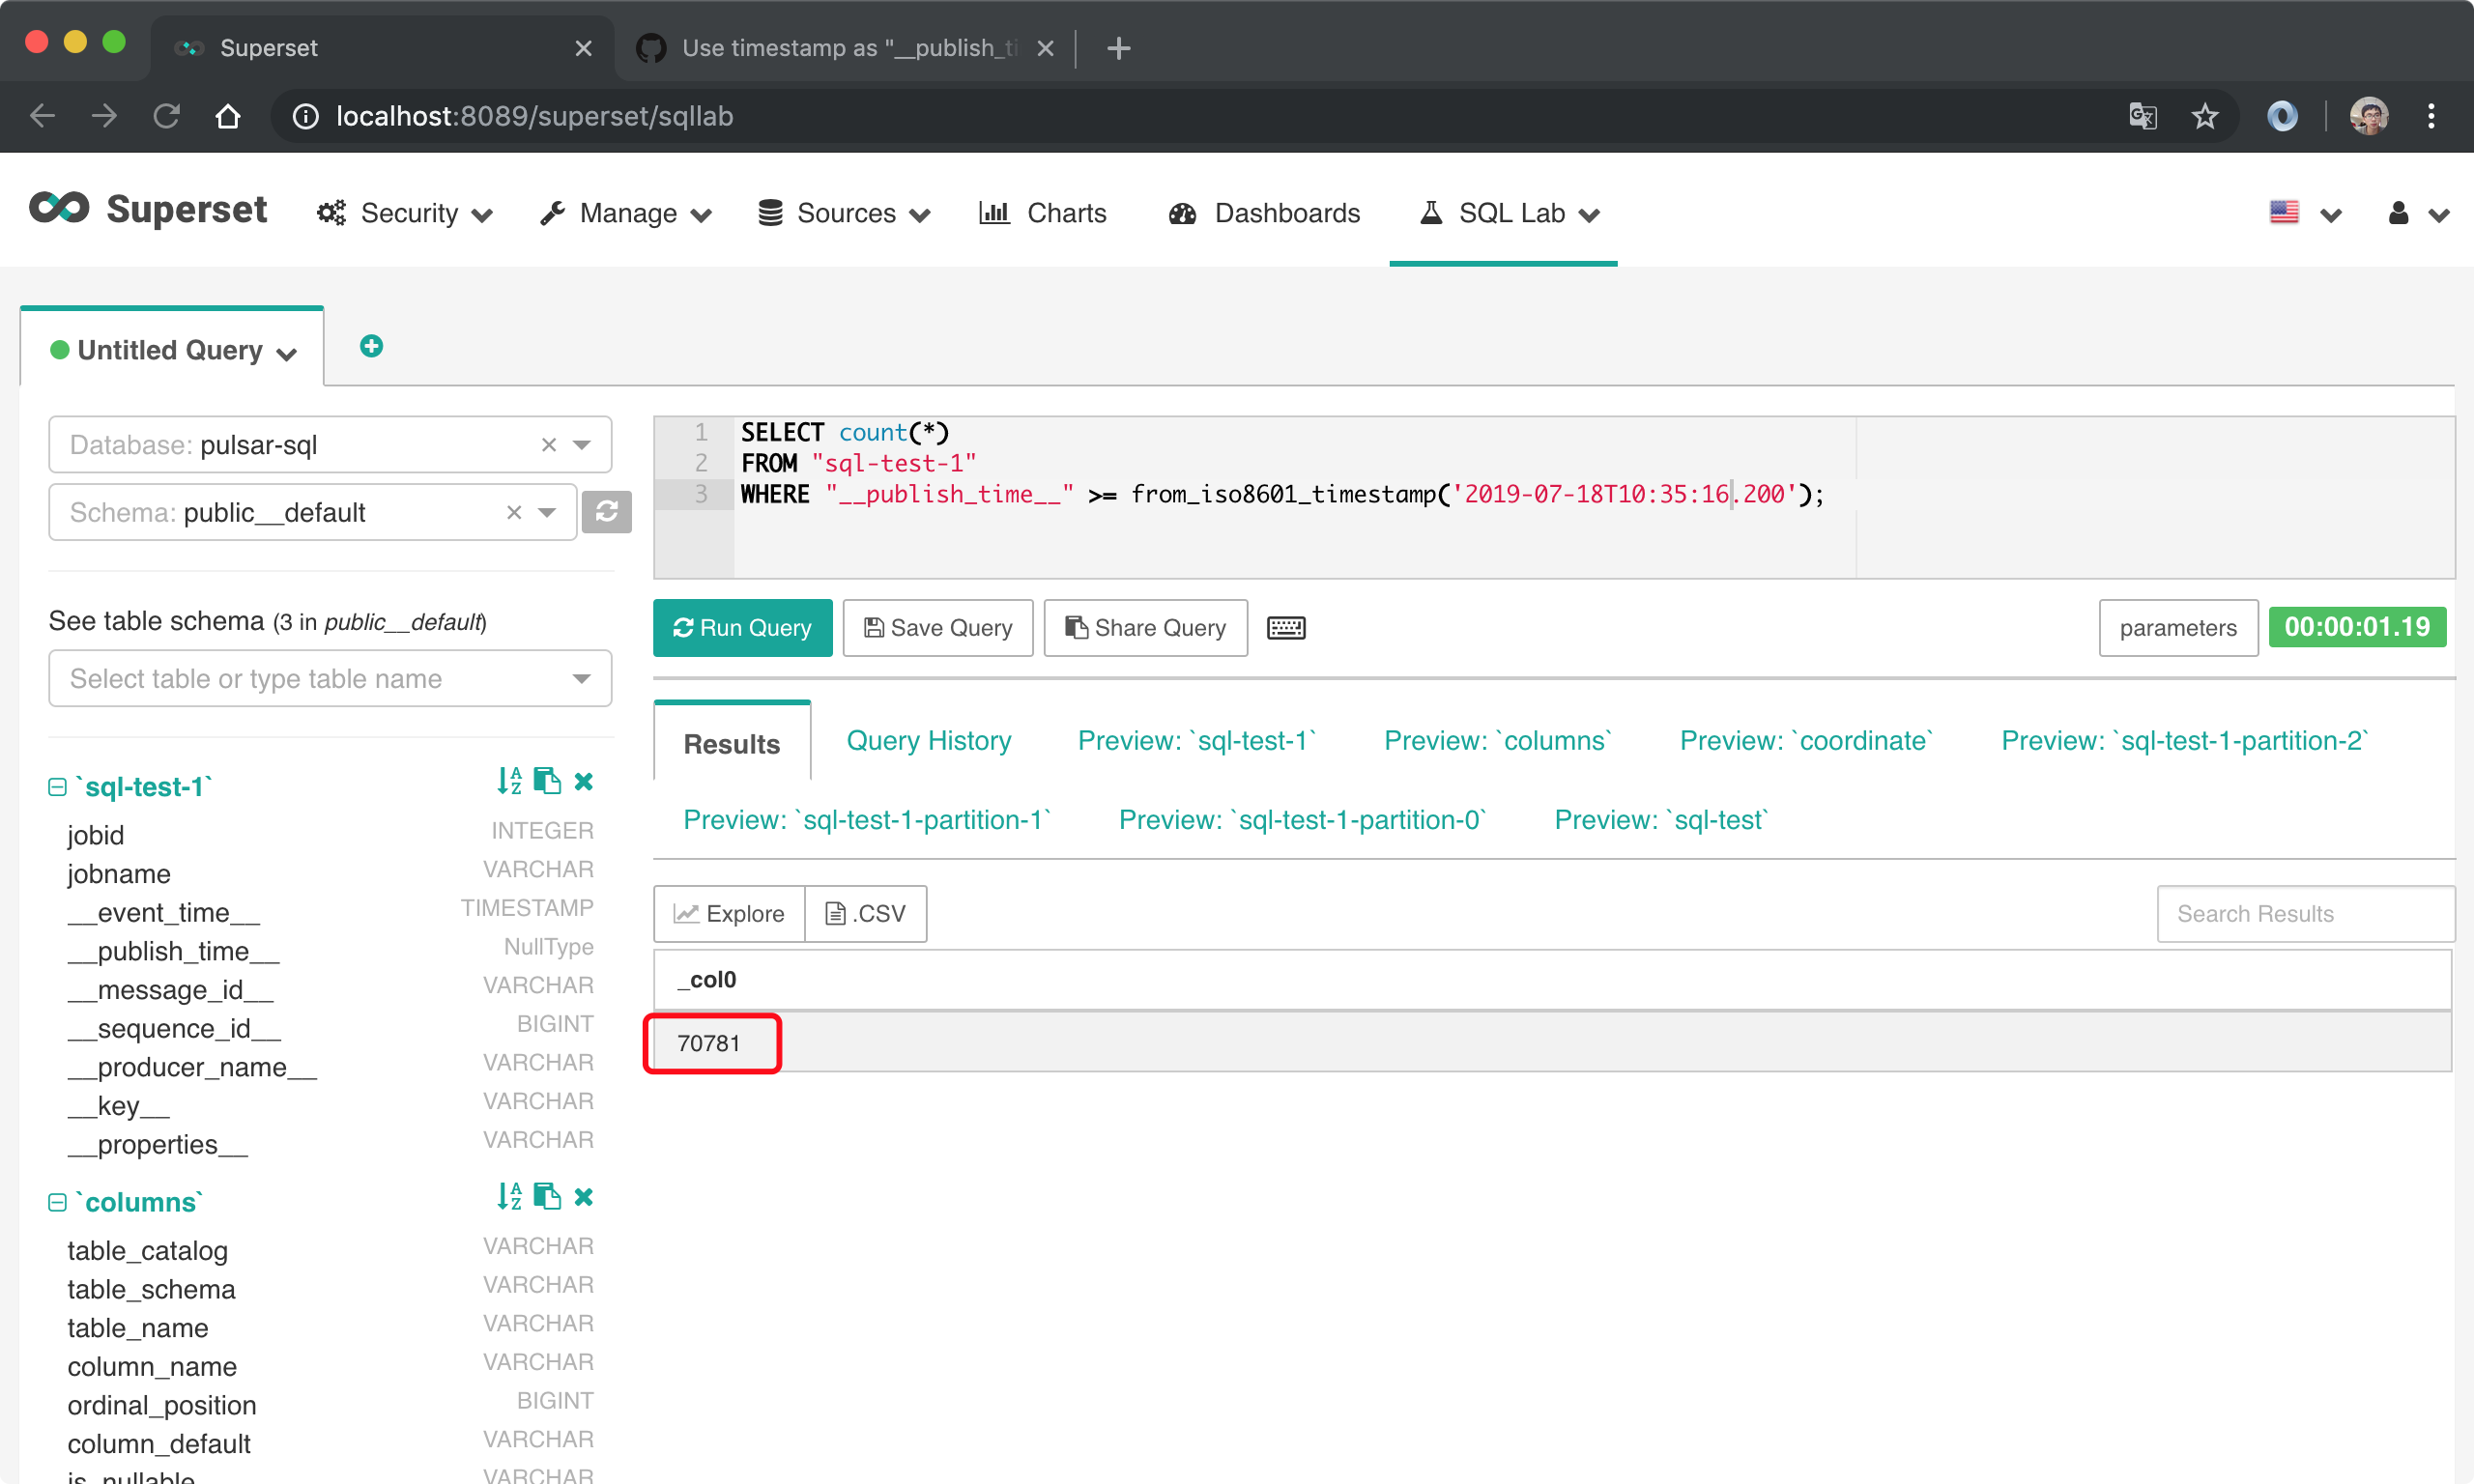
Task: Go to Charts
Action: click(x=1043, y=213)
